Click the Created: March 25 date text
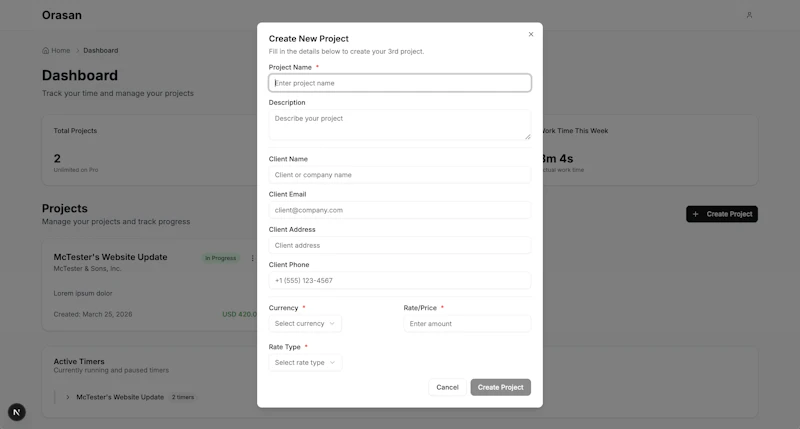 pos(93,314)
